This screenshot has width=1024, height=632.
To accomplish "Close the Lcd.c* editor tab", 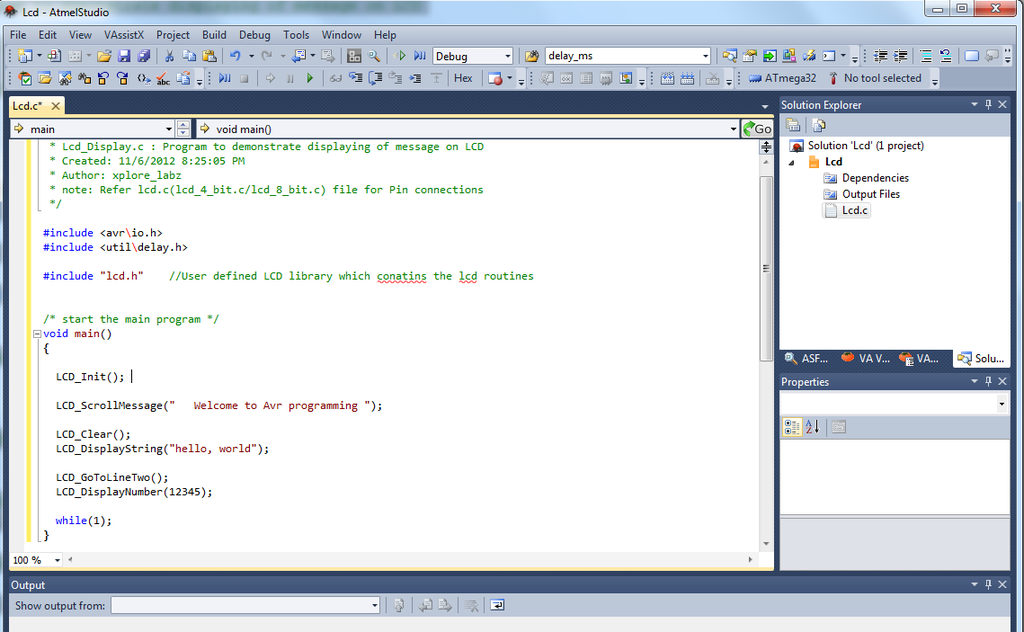I will pos(56,106).
